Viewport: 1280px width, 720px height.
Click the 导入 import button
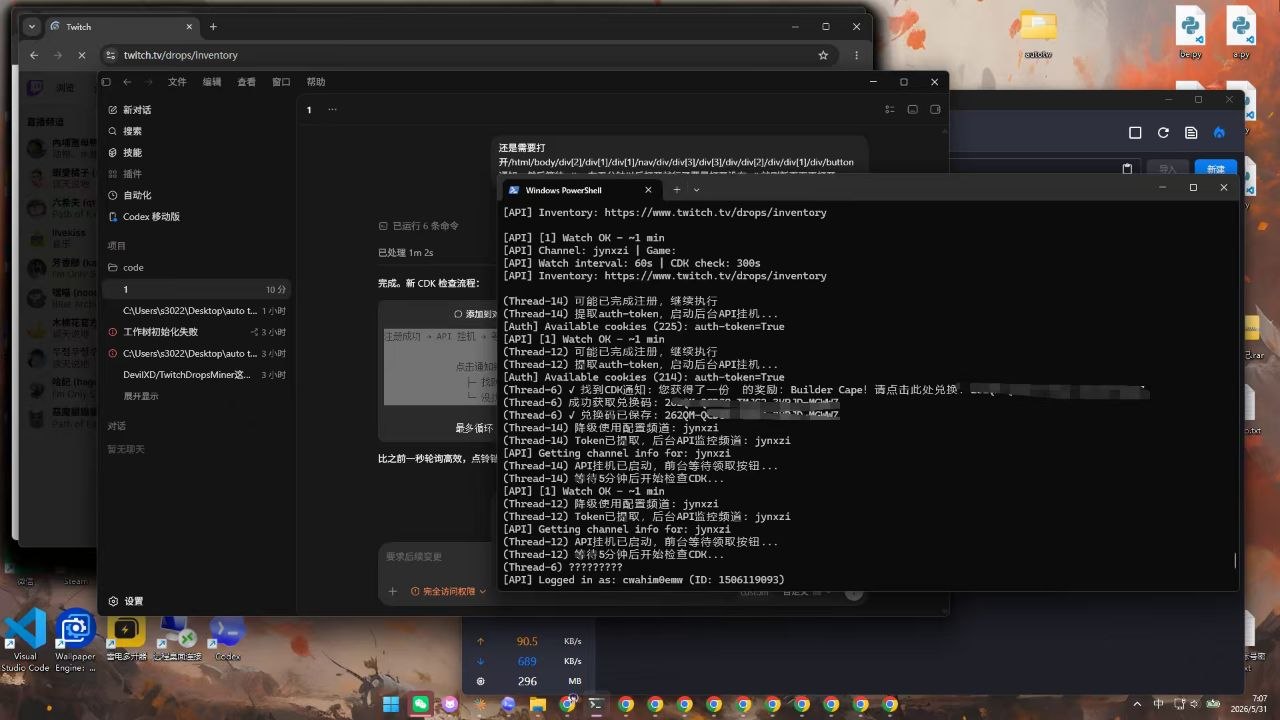(x=1167, y=169)
